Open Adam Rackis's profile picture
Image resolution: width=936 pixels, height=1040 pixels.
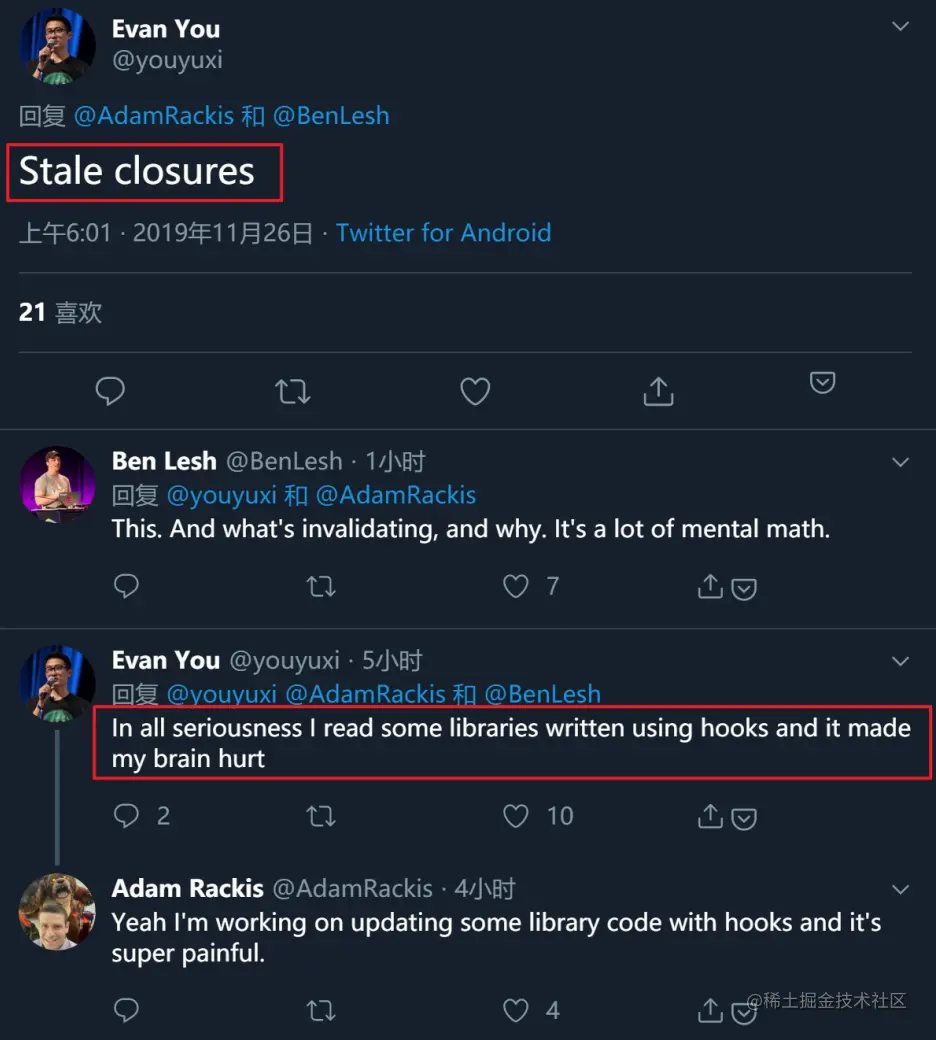coord(58,913)
